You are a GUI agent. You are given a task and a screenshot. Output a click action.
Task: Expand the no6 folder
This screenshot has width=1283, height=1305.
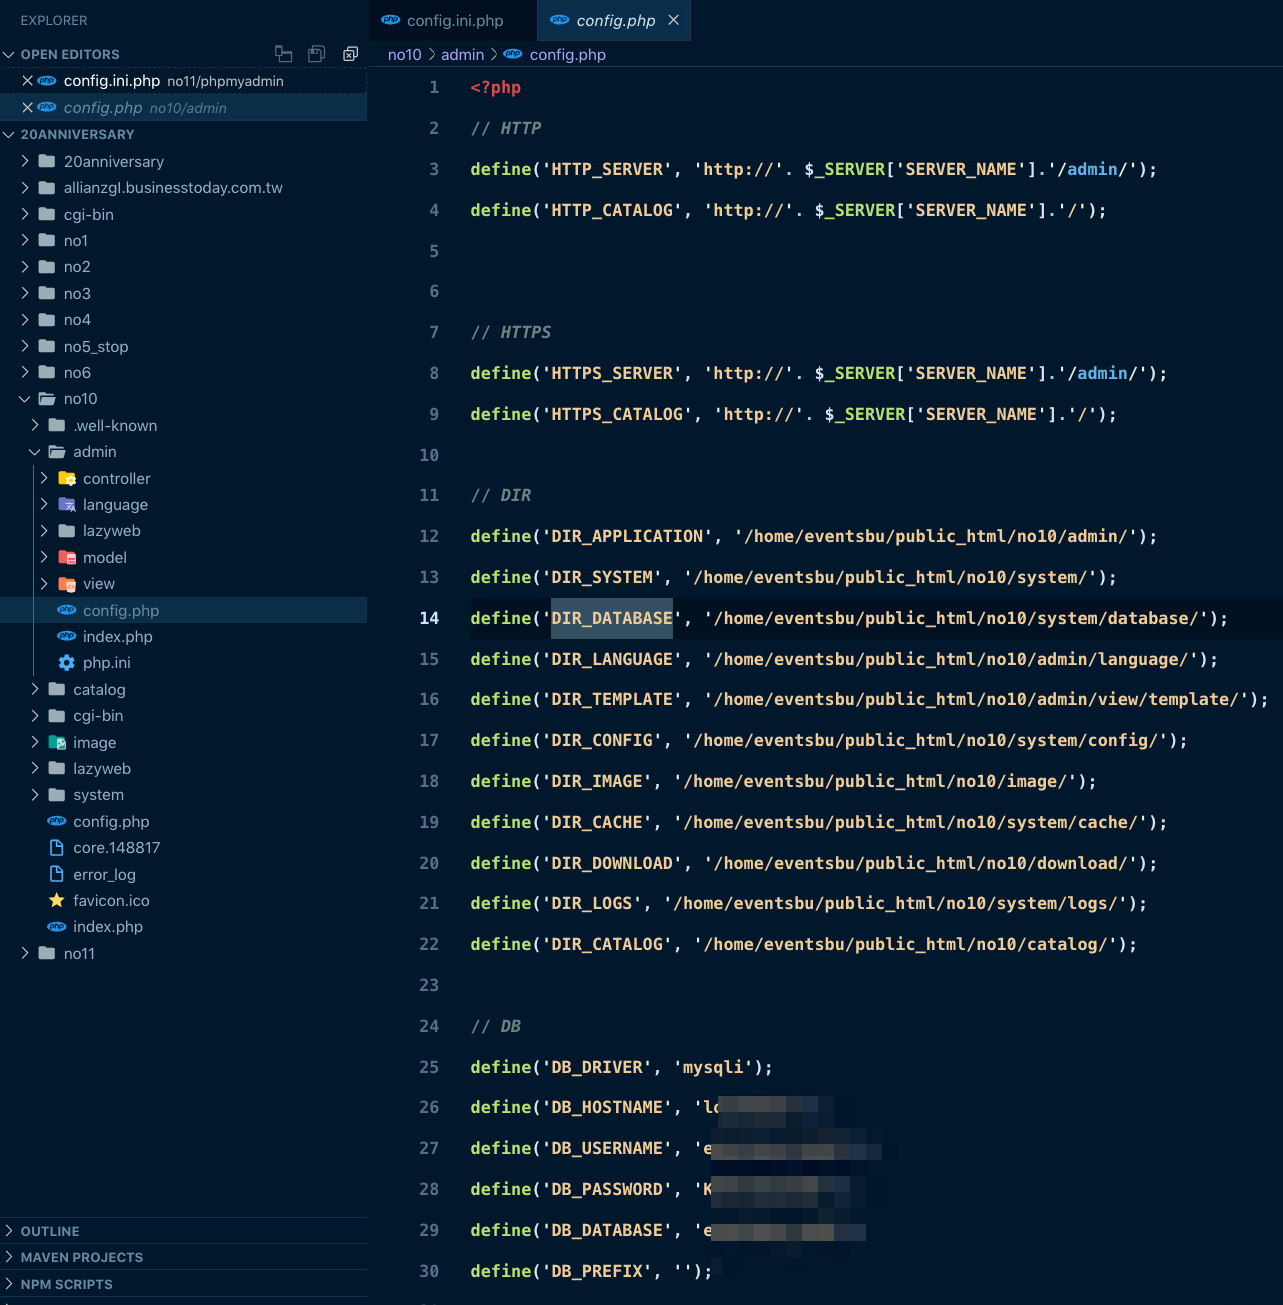click(25, 372)
